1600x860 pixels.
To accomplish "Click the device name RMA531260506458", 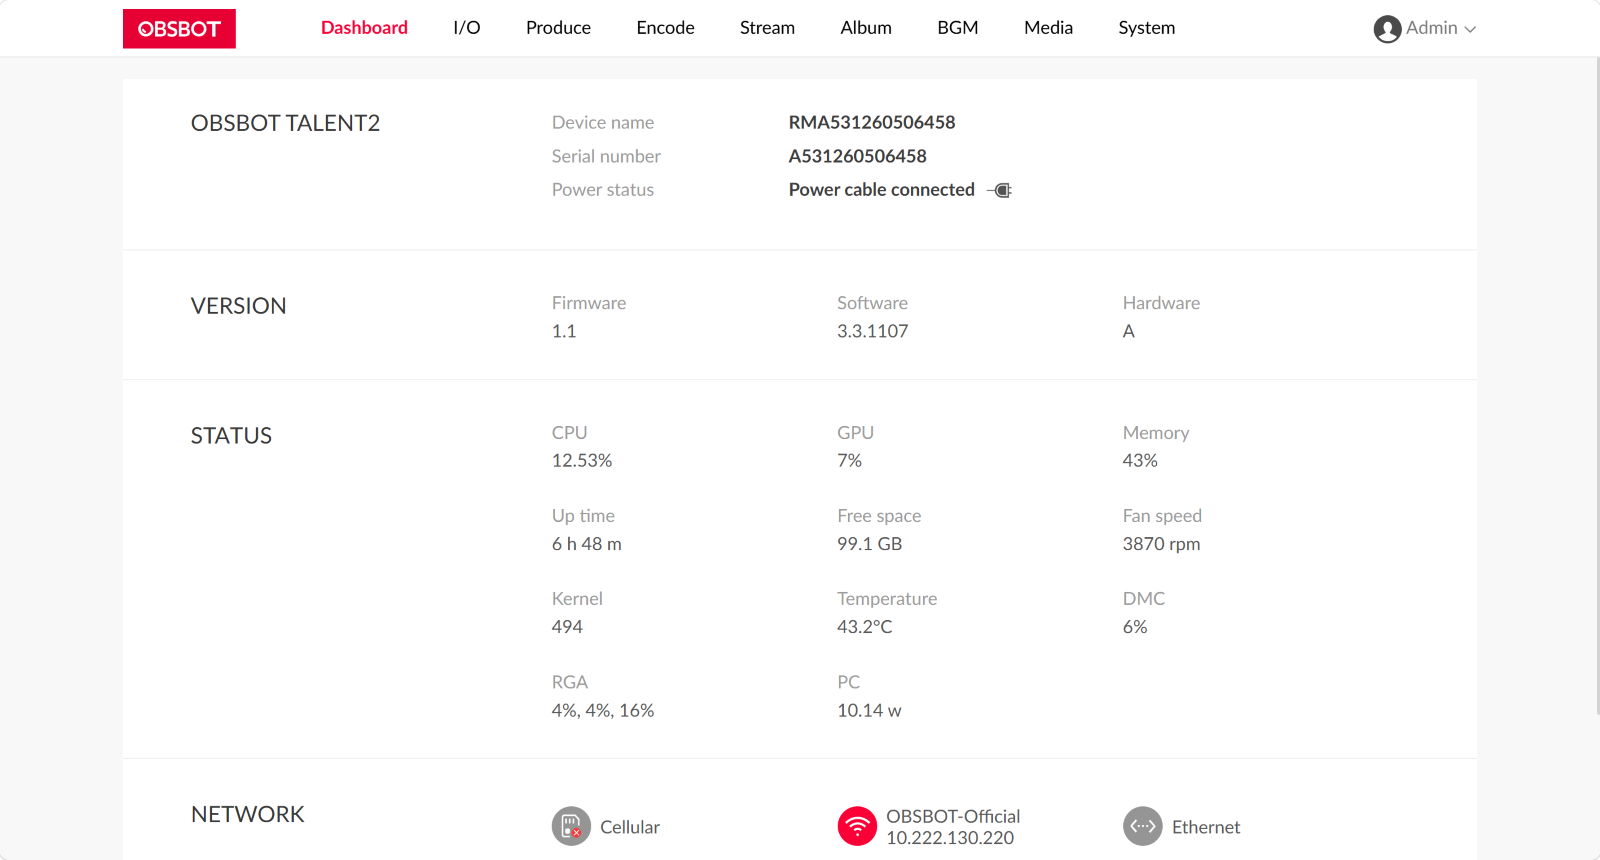I will pyautogui.click(x=872, y=122).
